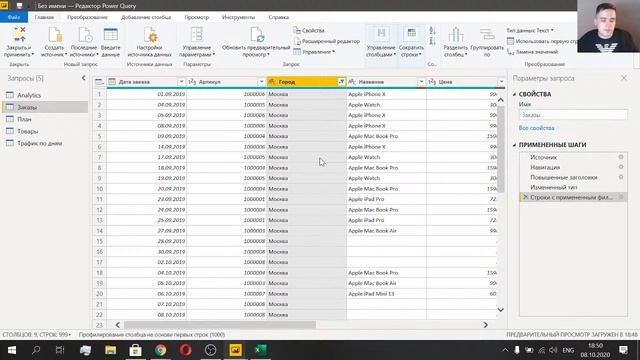Click Enter Data icon
640x360 pixels.
point(110,35)
